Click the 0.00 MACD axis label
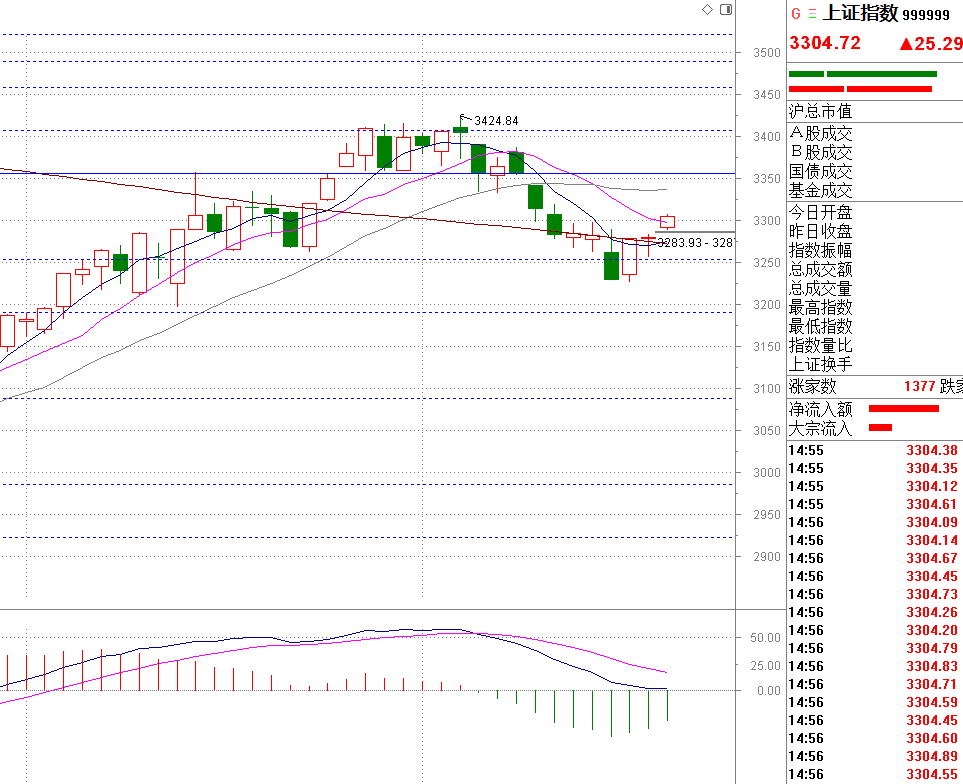The image size is (963, 784). tap(769, 691)
